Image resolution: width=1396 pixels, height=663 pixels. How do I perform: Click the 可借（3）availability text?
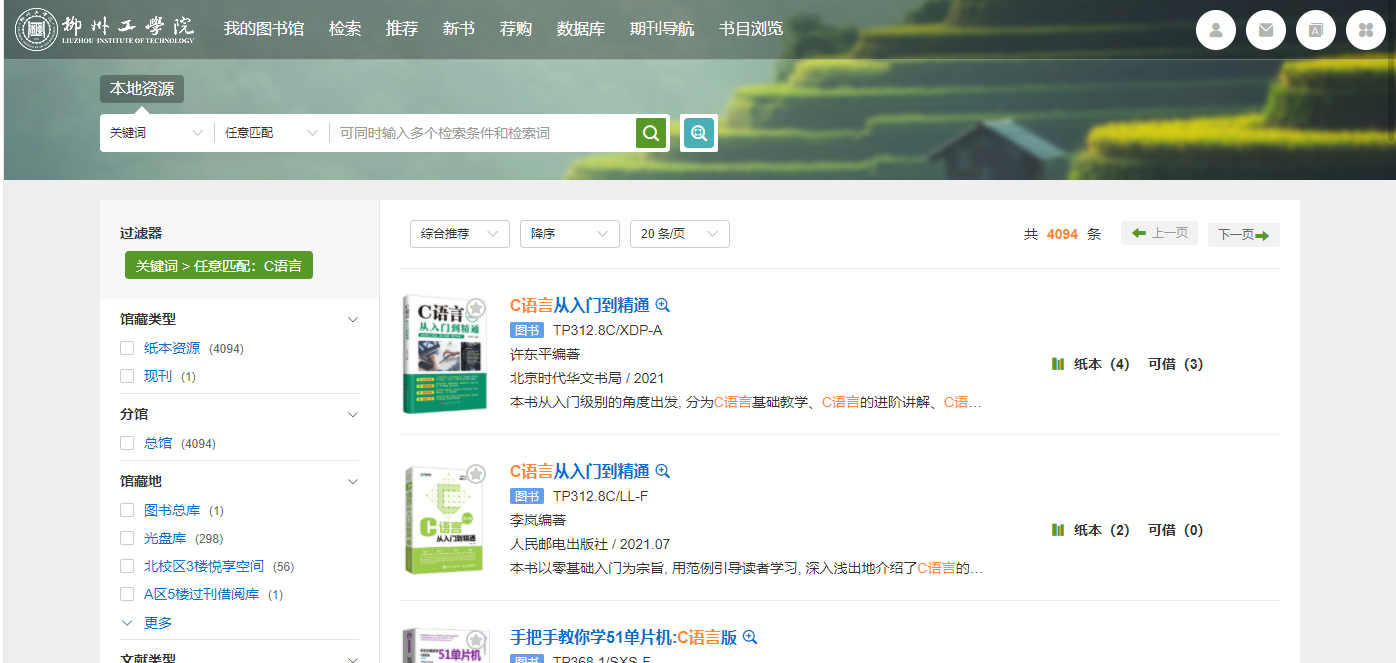pos(1176,364)
